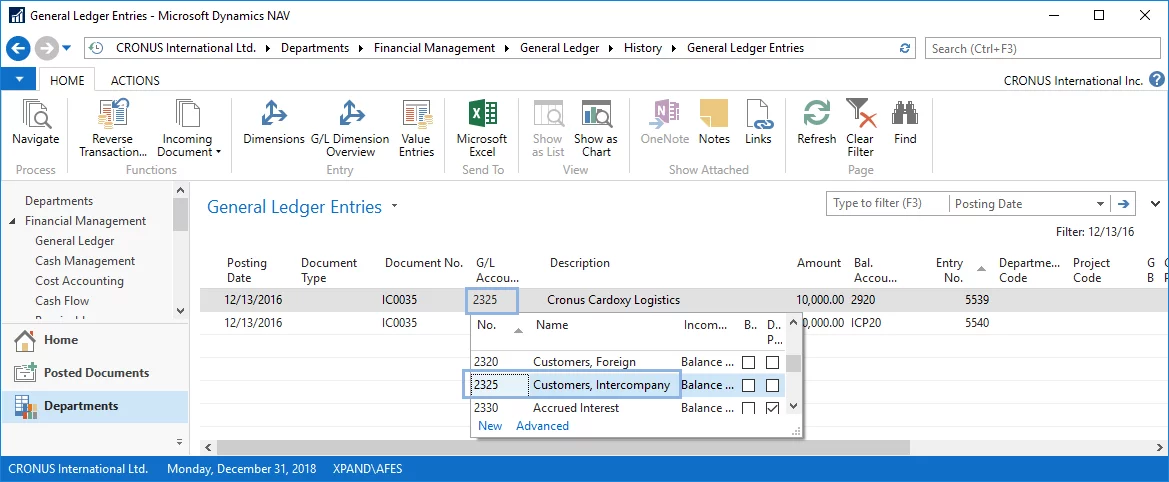Uncheck the checked box for Accrued Interest
Screen dimensions: 1169x482
tap(772, 408)
